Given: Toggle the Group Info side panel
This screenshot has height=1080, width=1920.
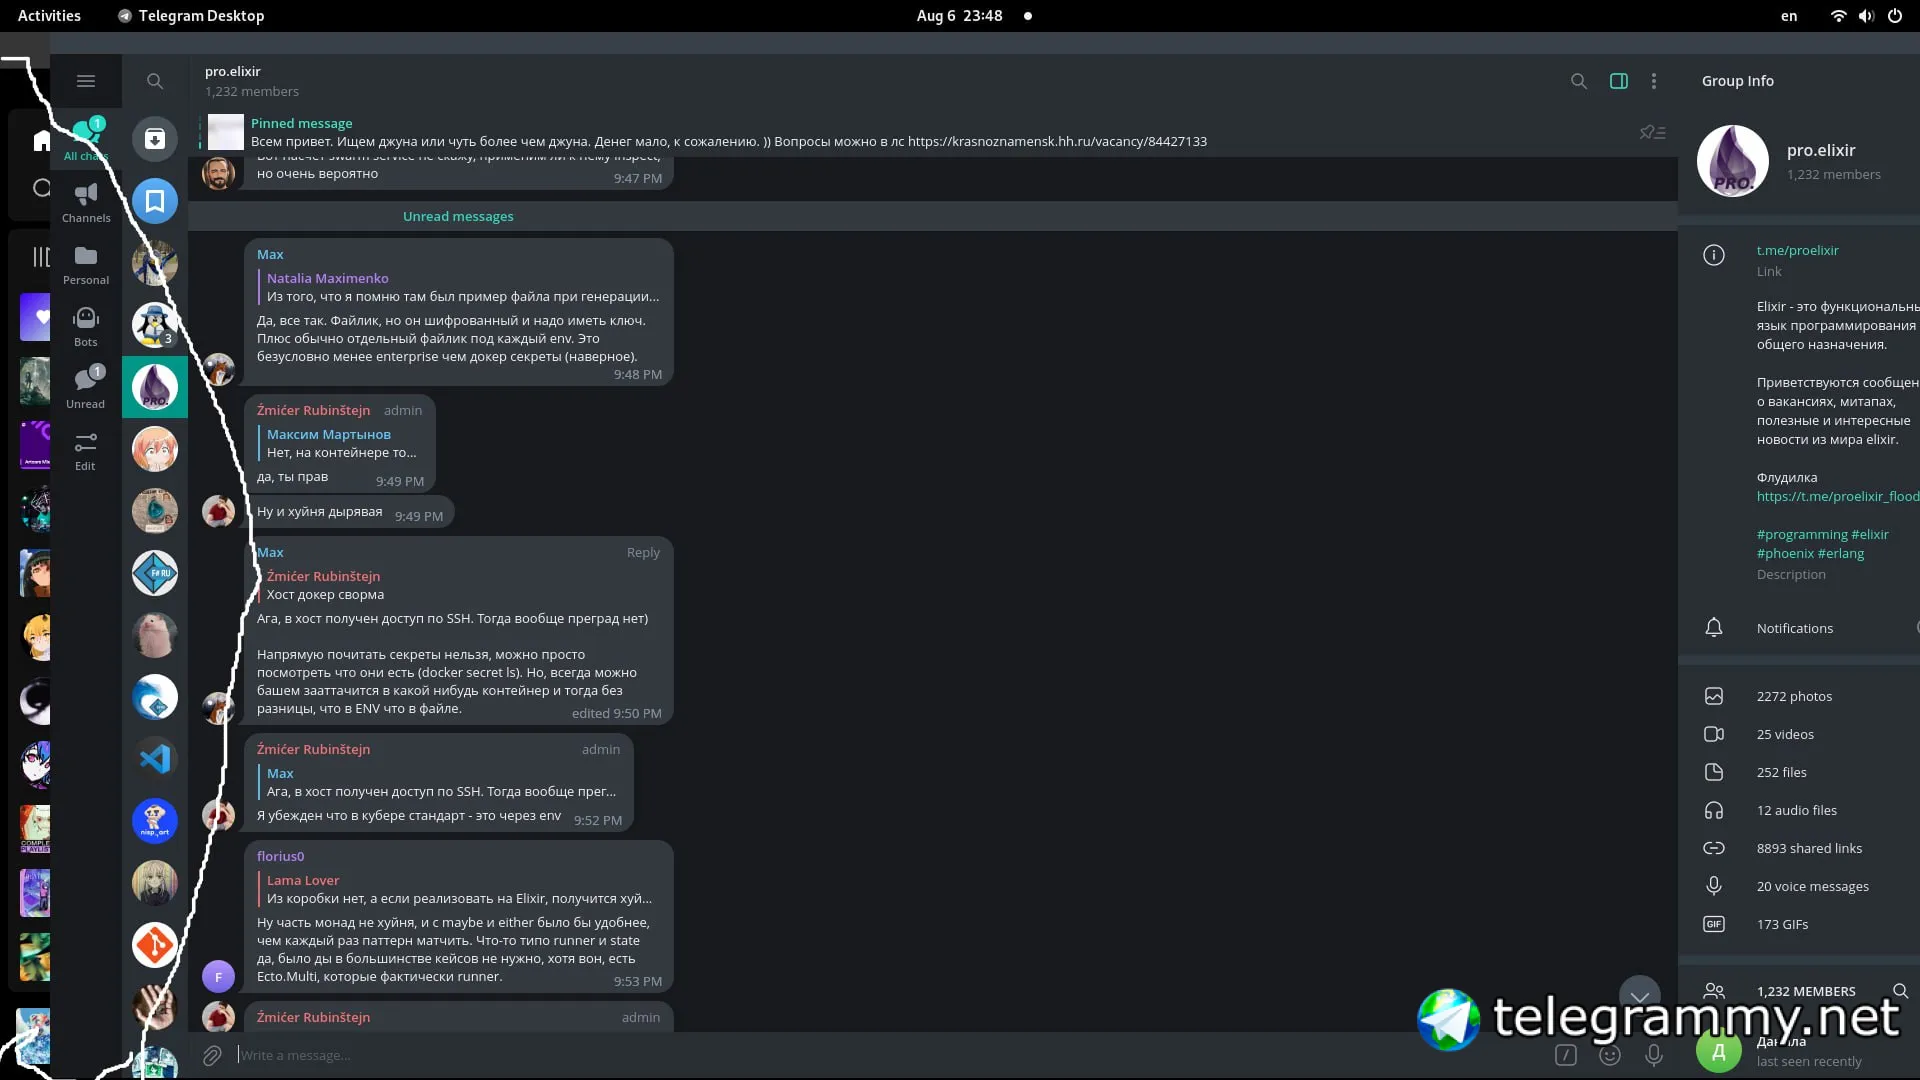Looking at the screenshot, I should point(1619,81).
